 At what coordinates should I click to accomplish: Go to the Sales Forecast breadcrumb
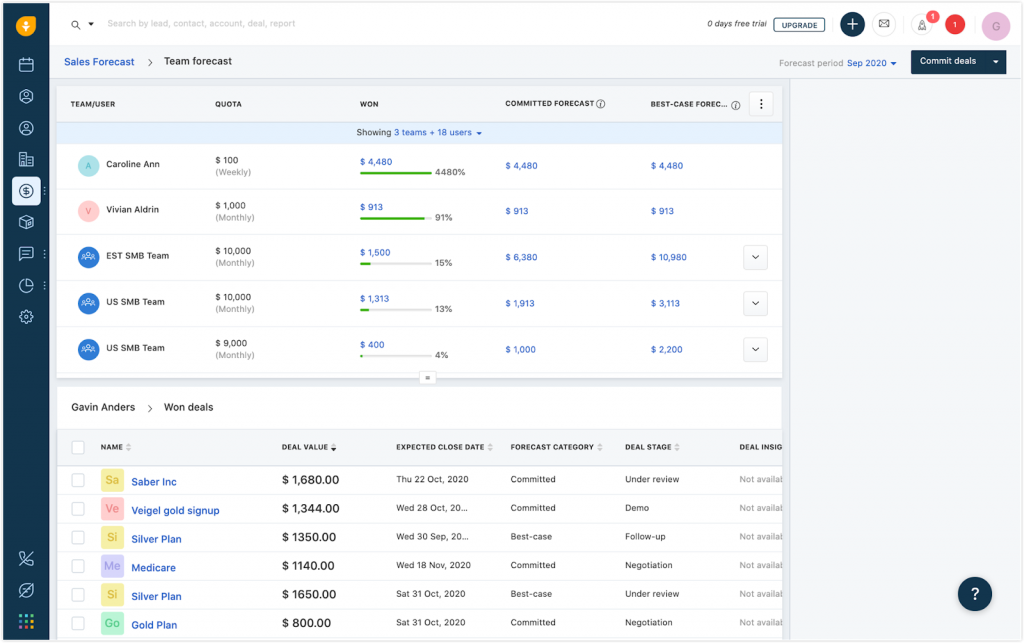pos(99,62)
